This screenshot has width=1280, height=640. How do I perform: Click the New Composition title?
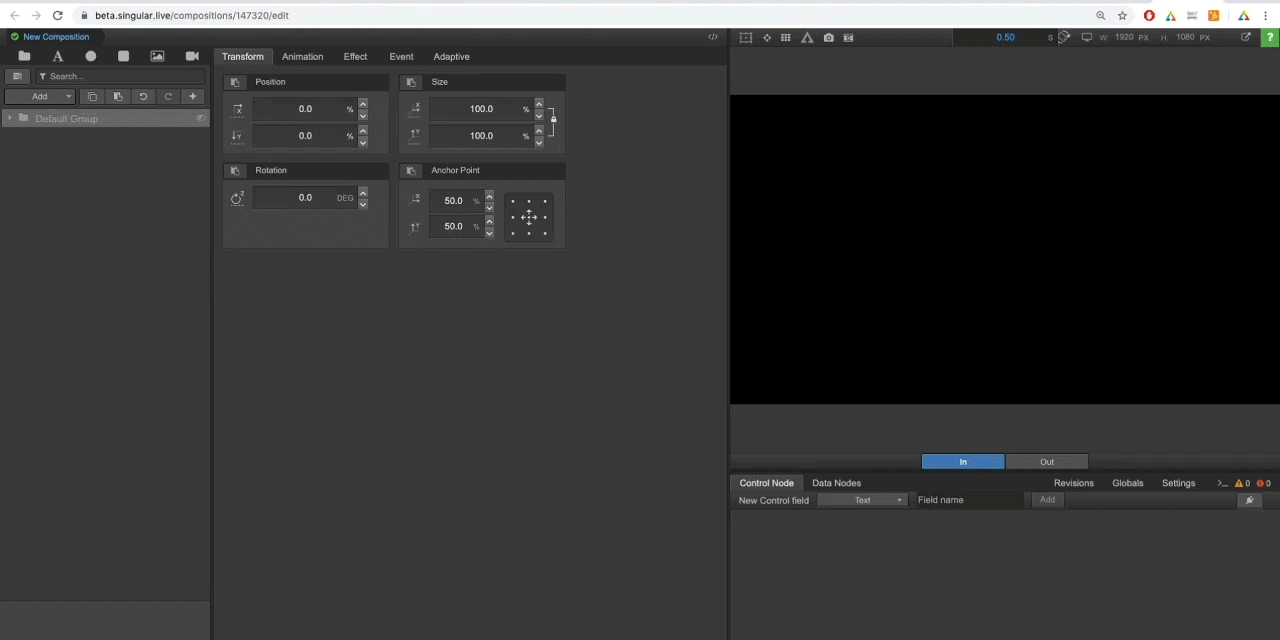click(x=56, y=37)
